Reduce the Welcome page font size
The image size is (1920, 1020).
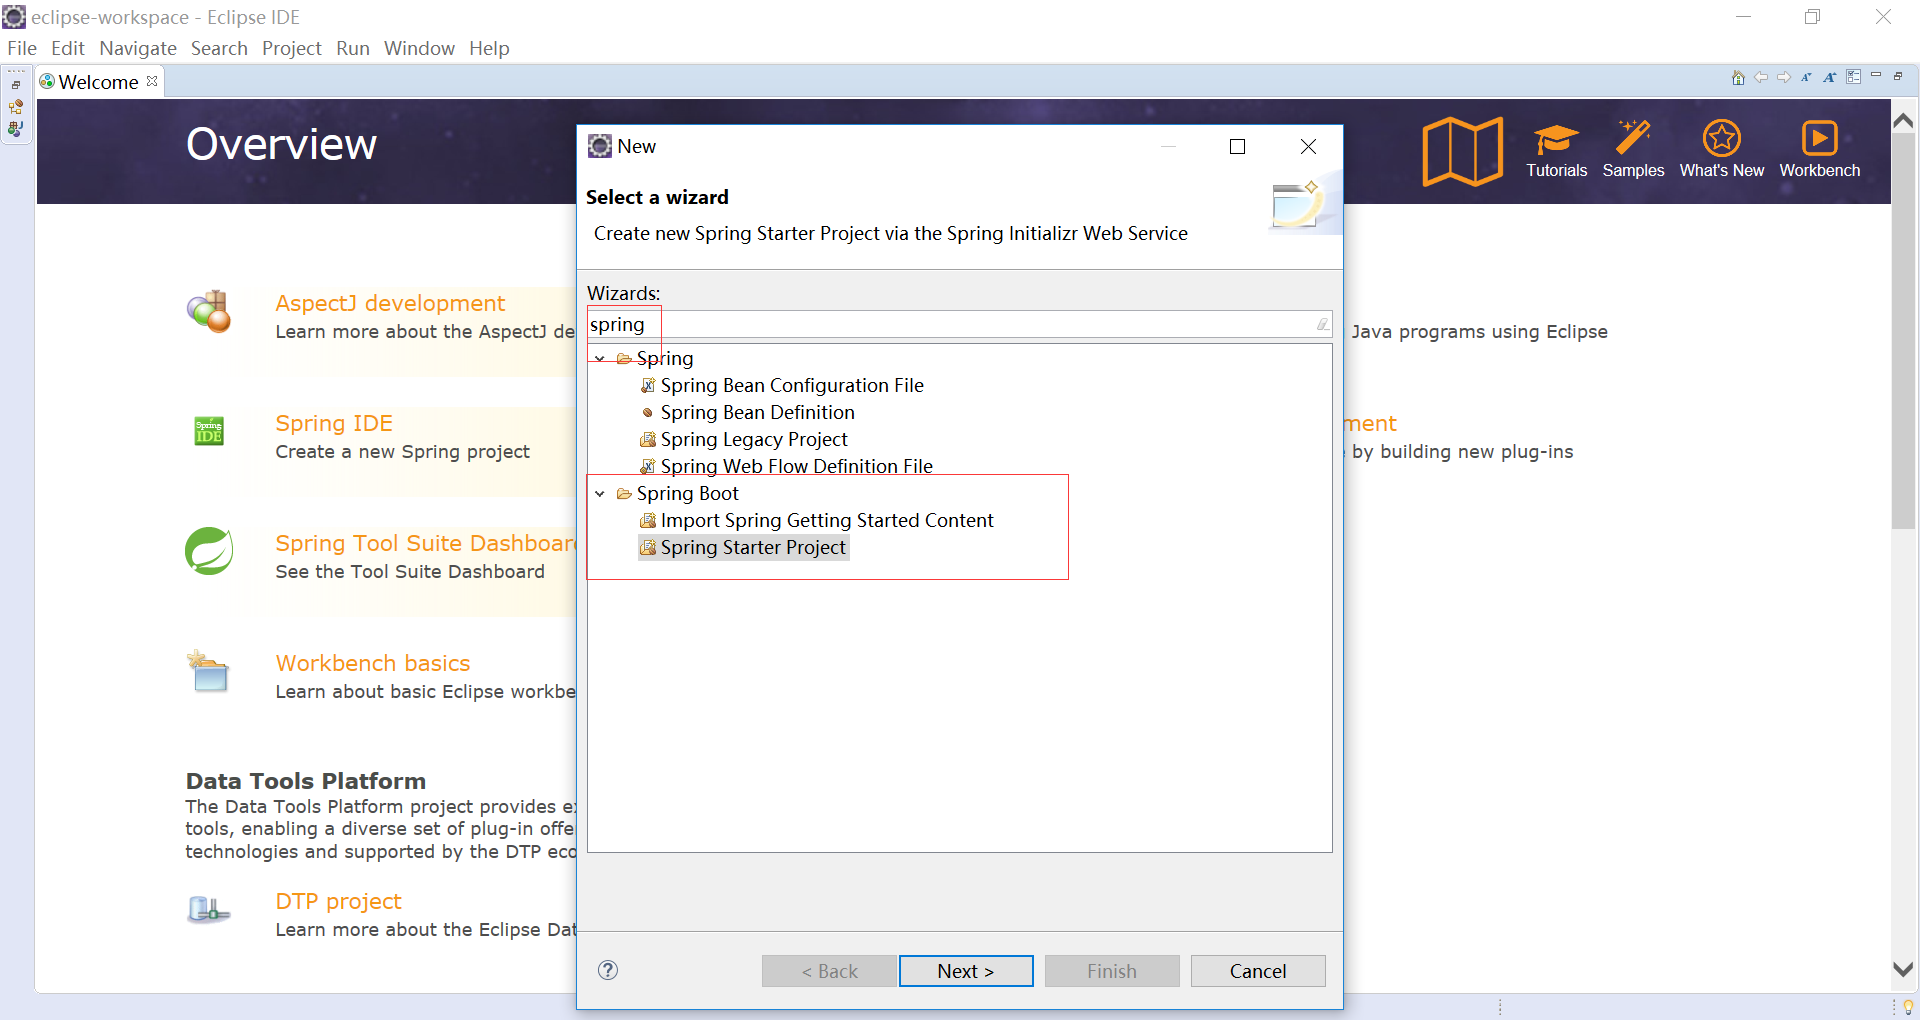[x=1806, y=77]
